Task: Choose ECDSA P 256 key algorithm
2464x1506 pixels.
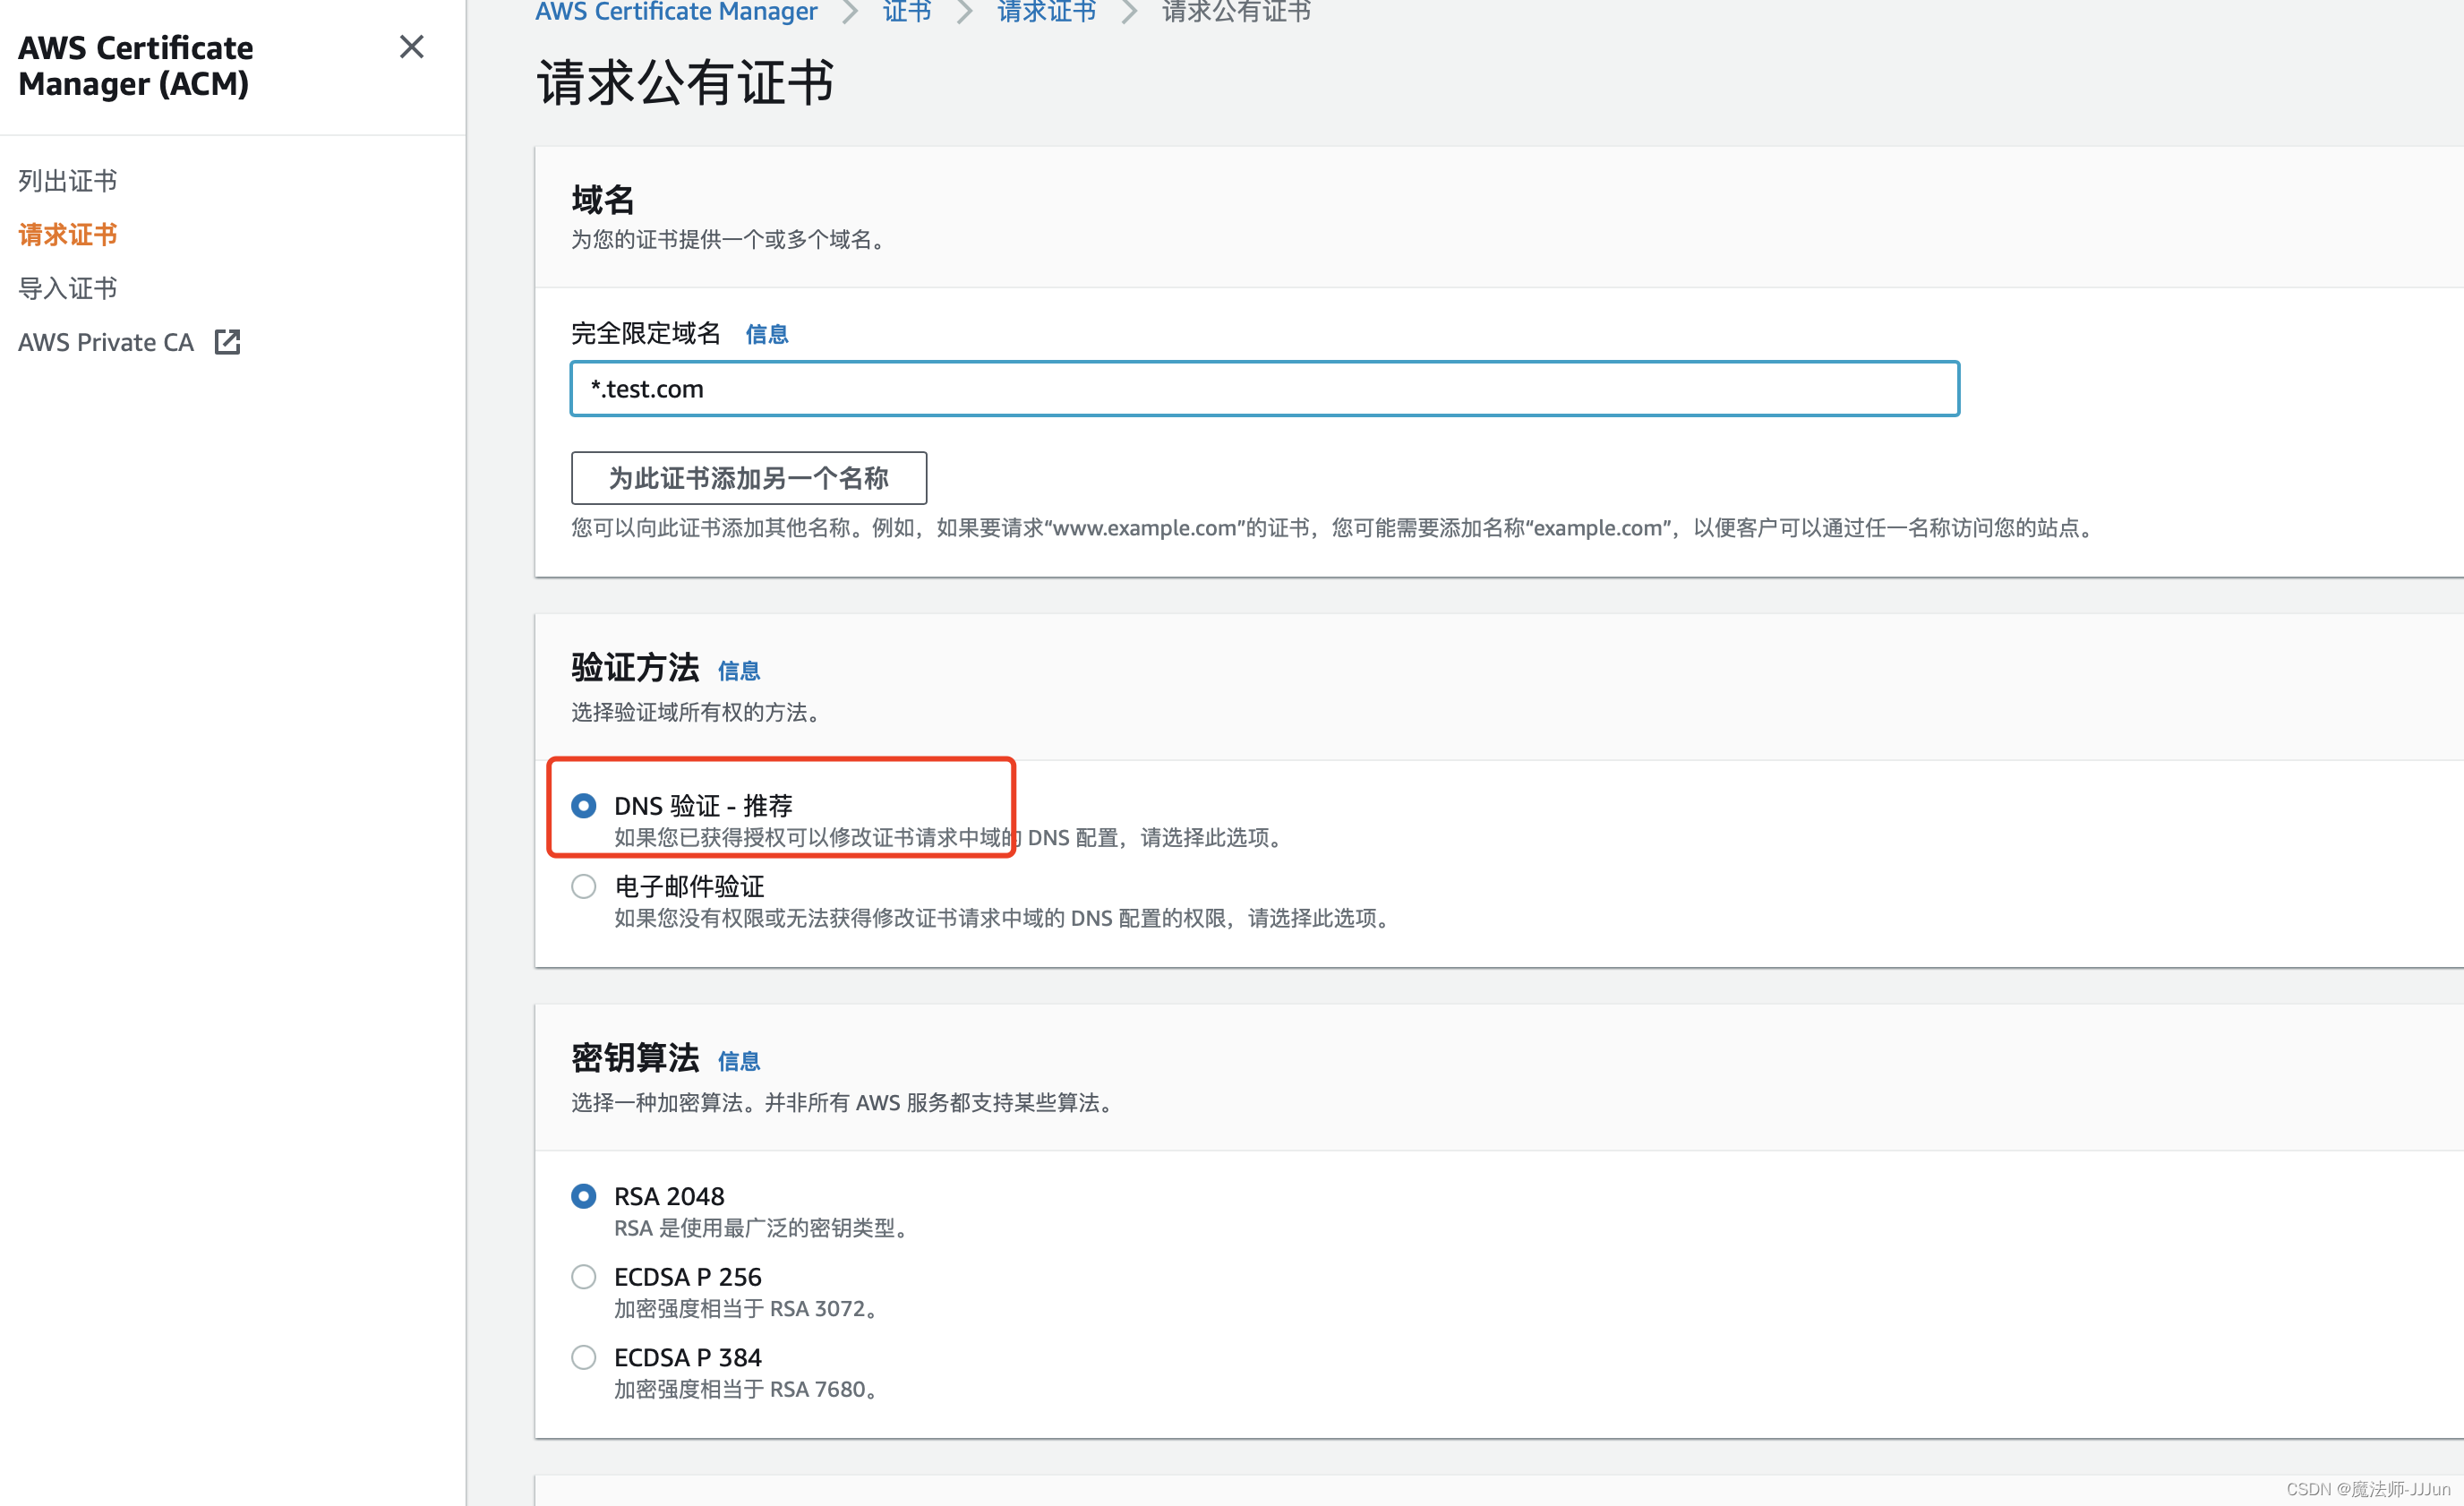Action: tap(584, 1277)
